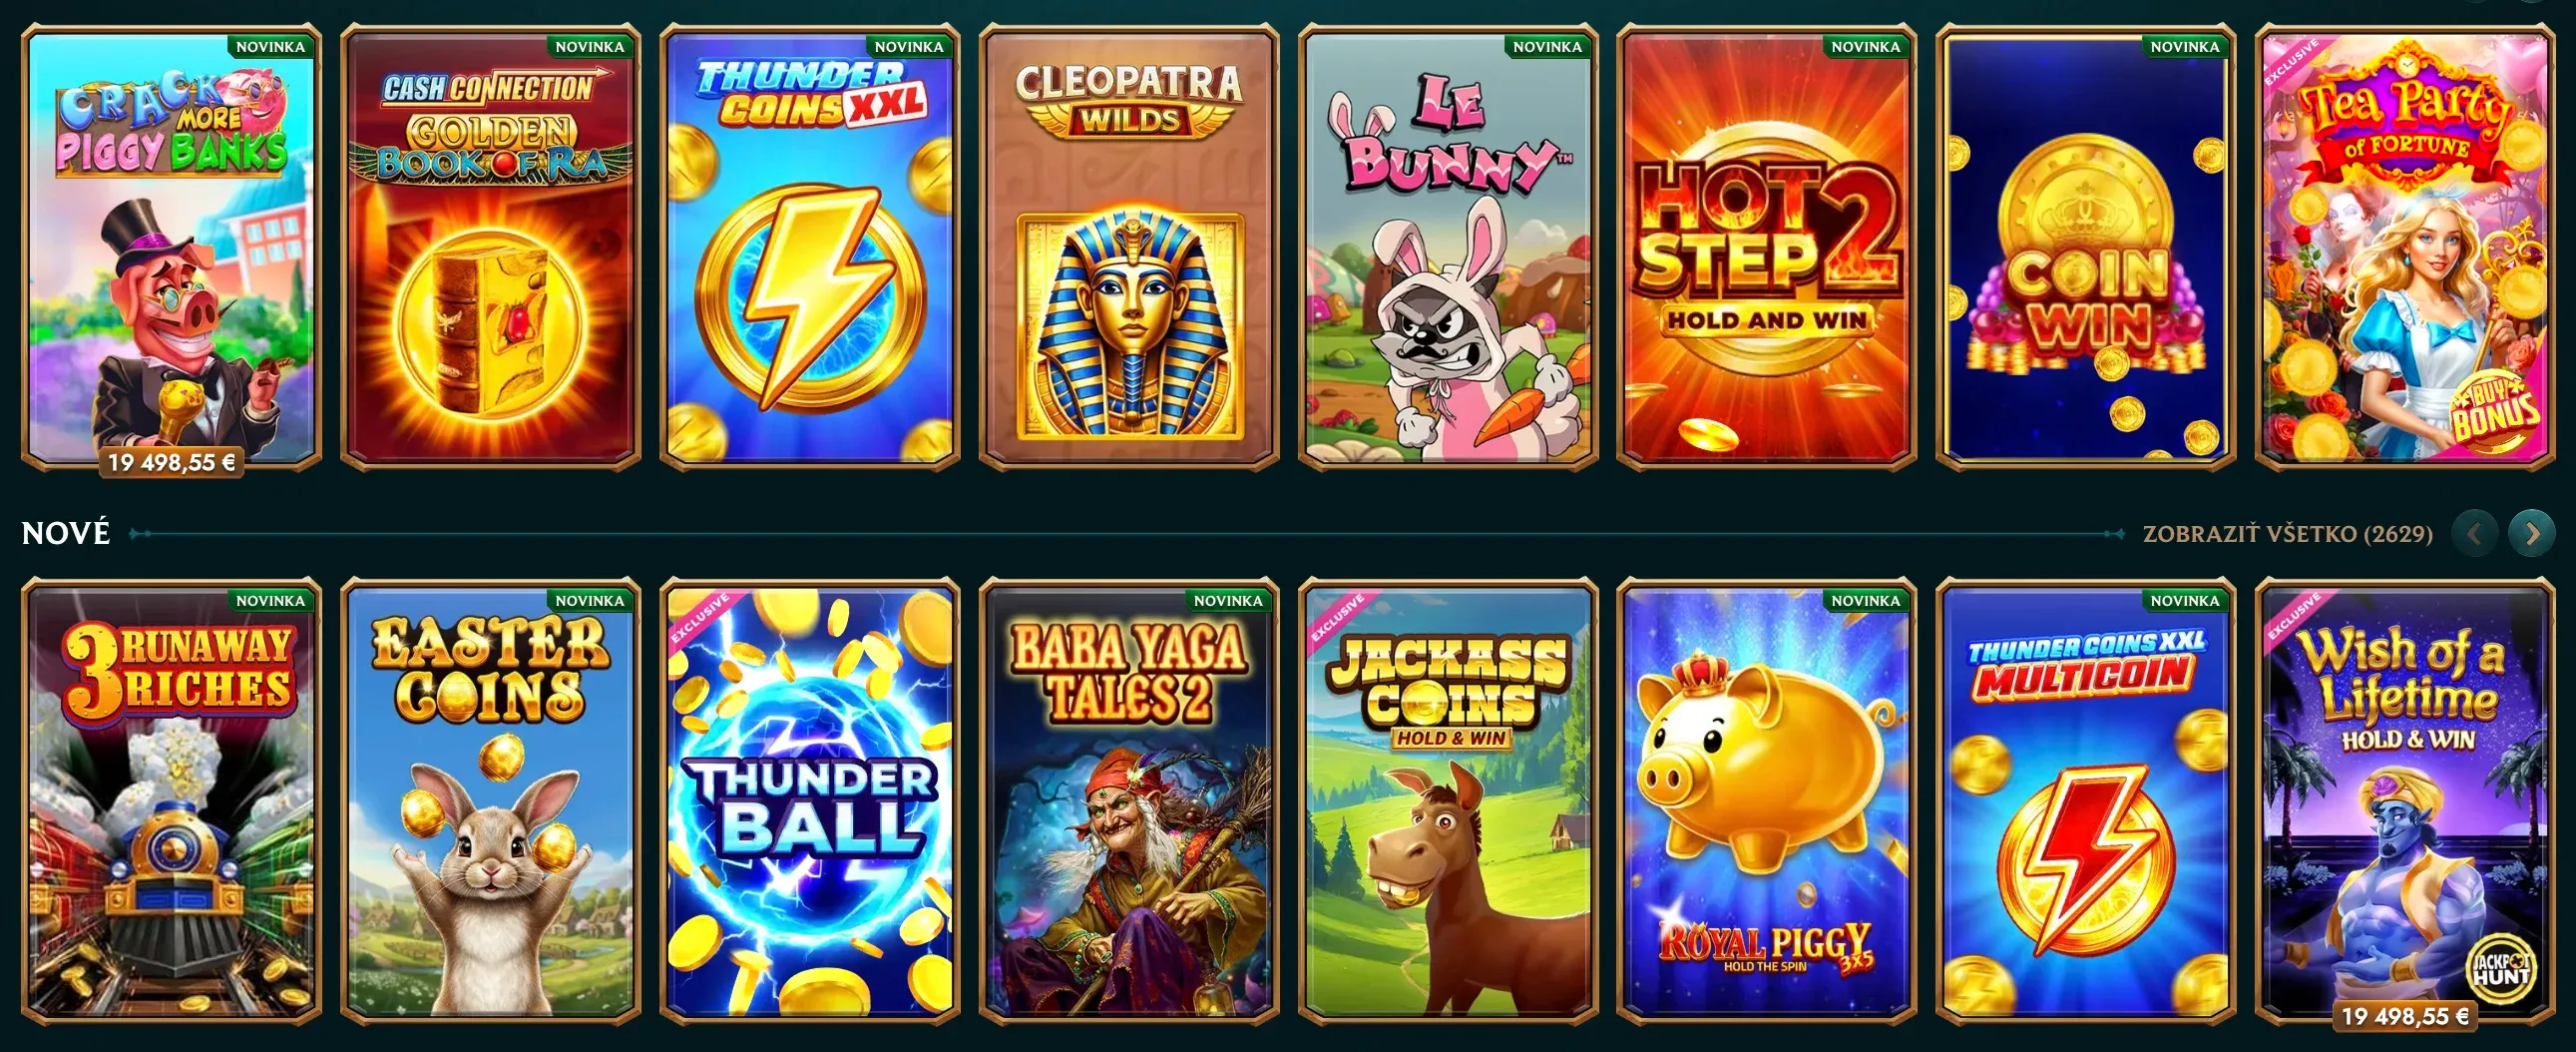Screen dimensions: 2576x1052
Task: Launch Easter Coins slot
Action: pyautogui.click(x=490, y=801)
